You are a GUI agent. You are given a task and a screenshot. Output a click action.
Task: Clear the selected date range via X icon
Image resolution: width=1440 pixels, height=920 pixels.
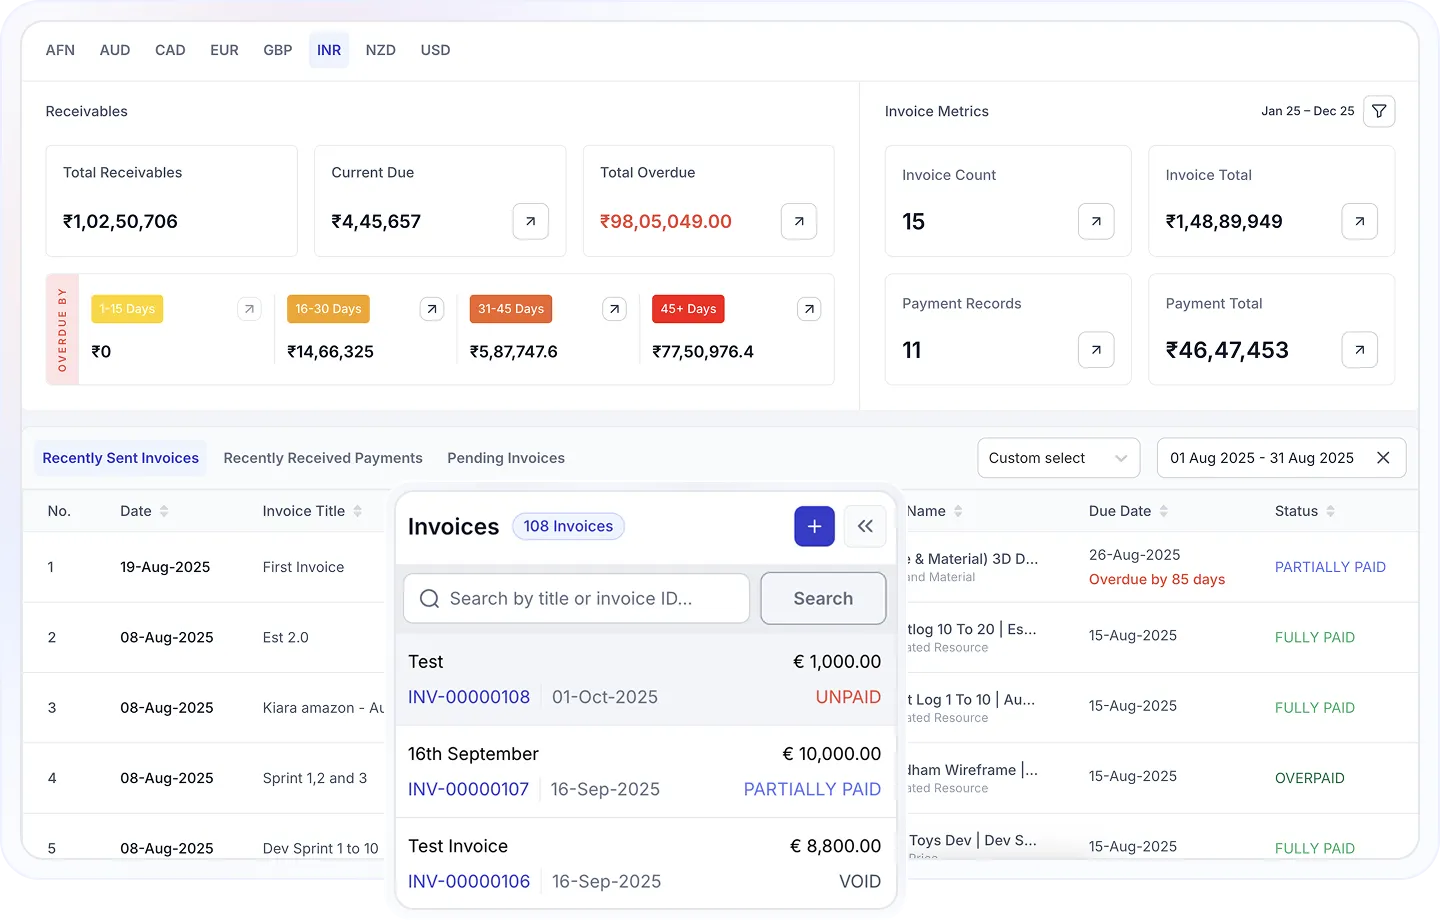[x=1383, y=457]
